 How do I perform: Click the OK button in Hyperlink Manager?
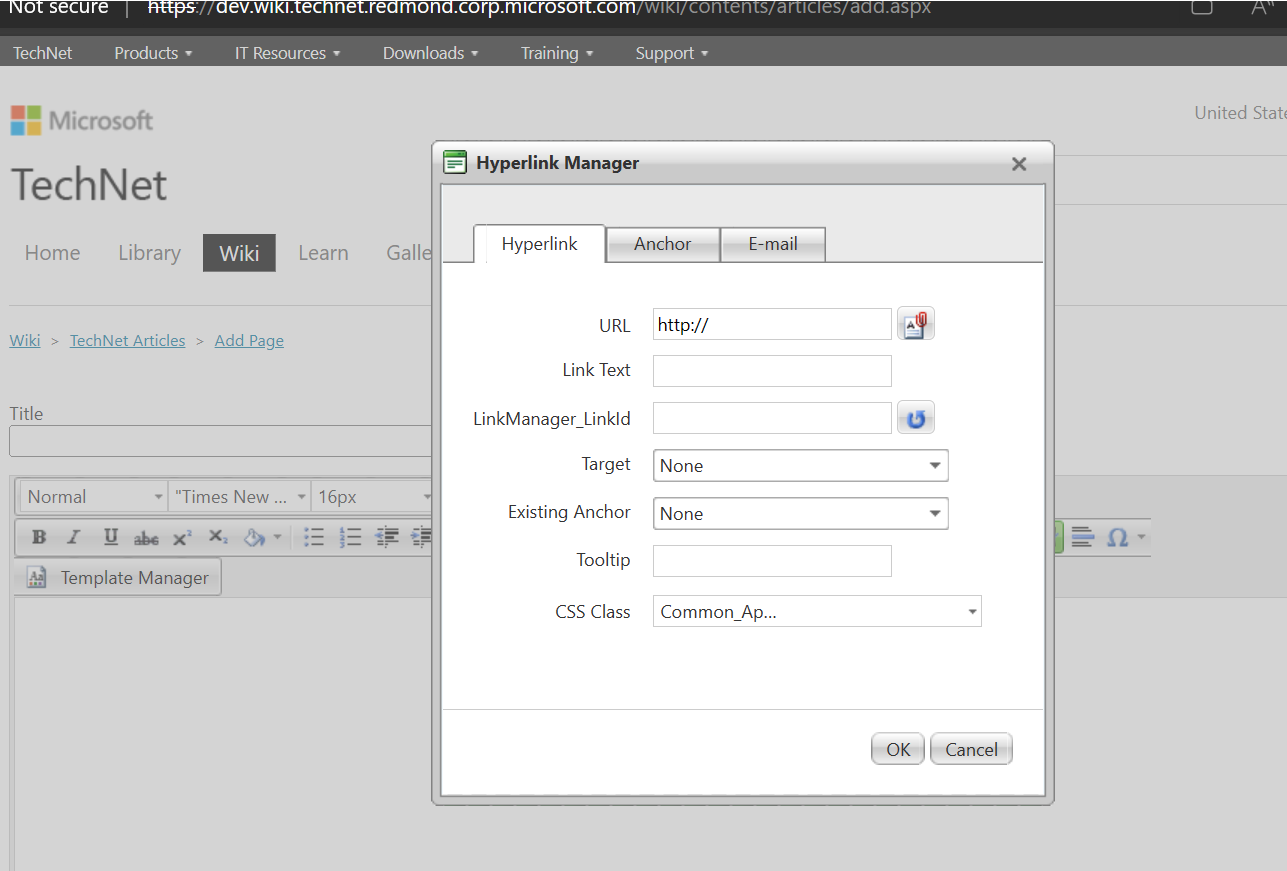896,748
